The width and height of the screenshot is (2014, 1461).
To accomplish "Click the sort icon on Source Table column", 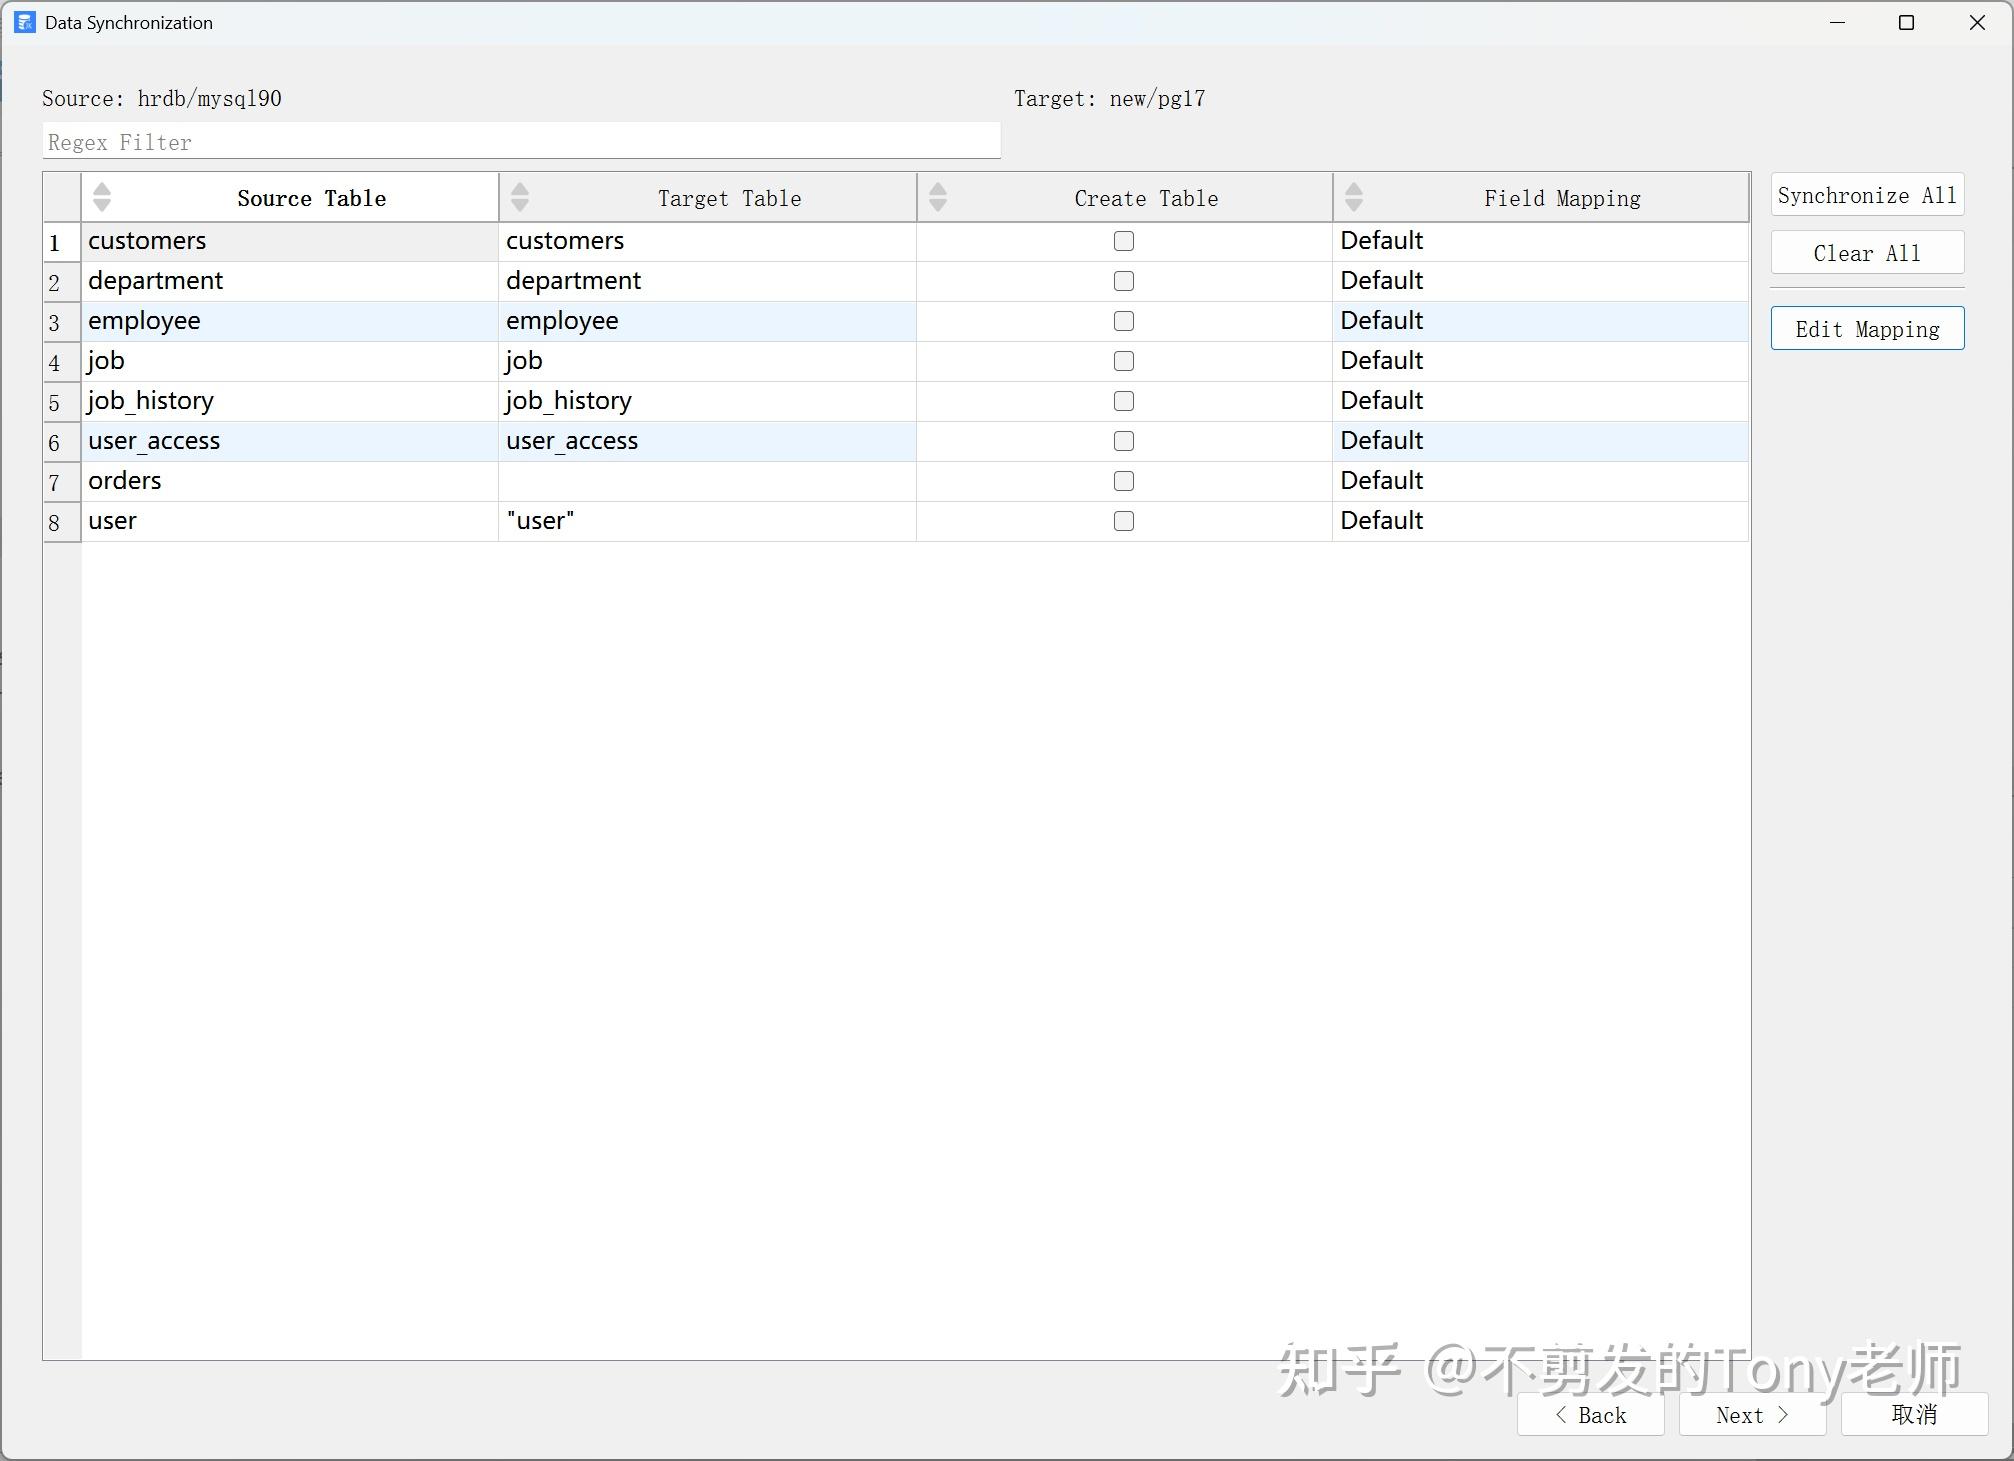I will click(101, 197).
